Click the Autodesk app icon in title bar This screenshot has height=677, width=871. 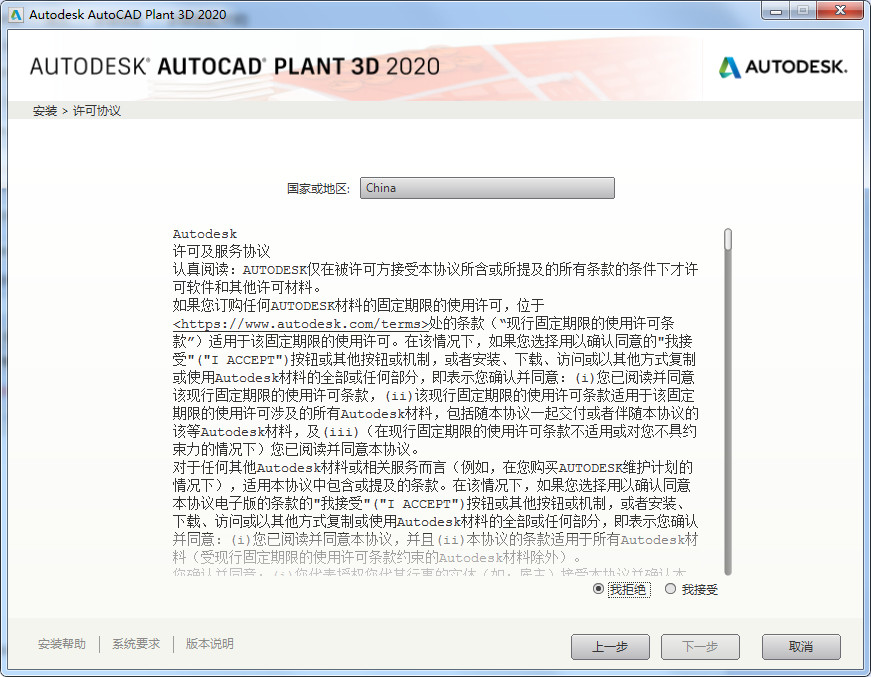click(16, 14)
